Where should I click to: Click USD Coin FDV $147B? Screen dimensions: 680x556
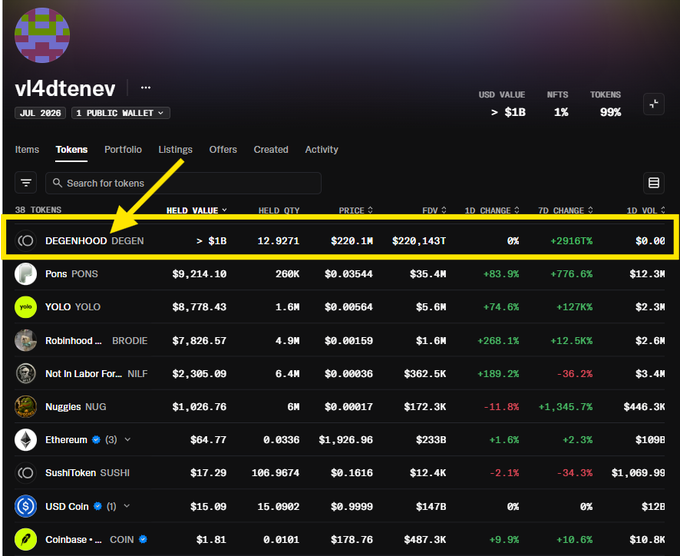click(431, 507)
